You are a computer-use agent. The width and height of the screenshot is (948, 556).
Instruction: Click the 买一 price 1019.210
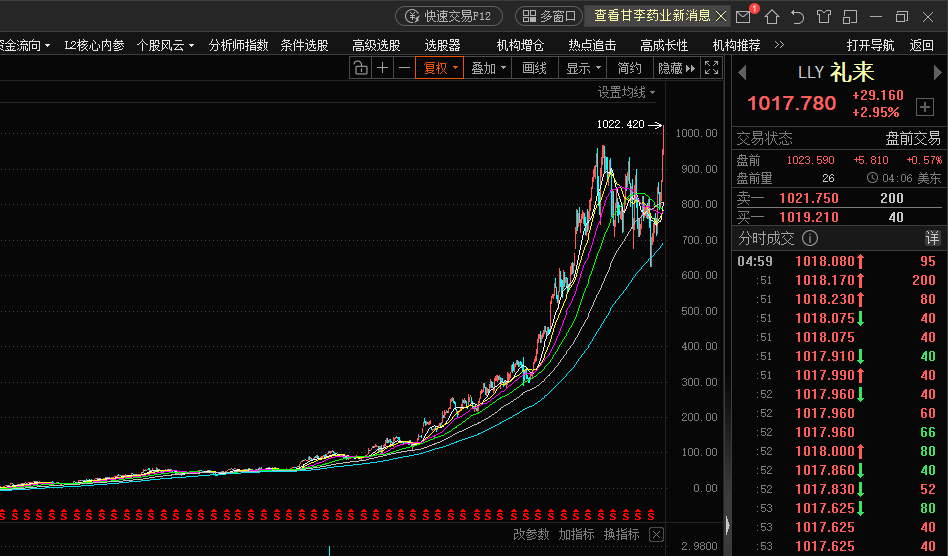[x=808, y=218]
